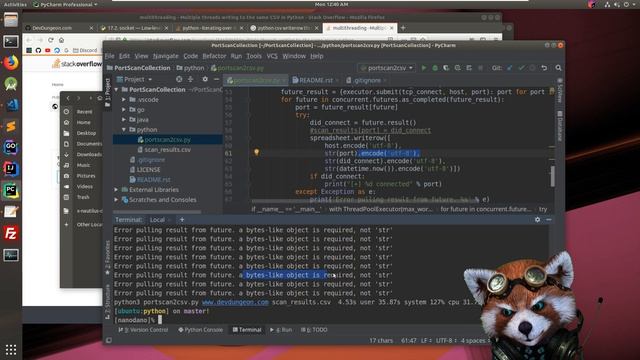Open Project view selector dropdown

point(134,79)
